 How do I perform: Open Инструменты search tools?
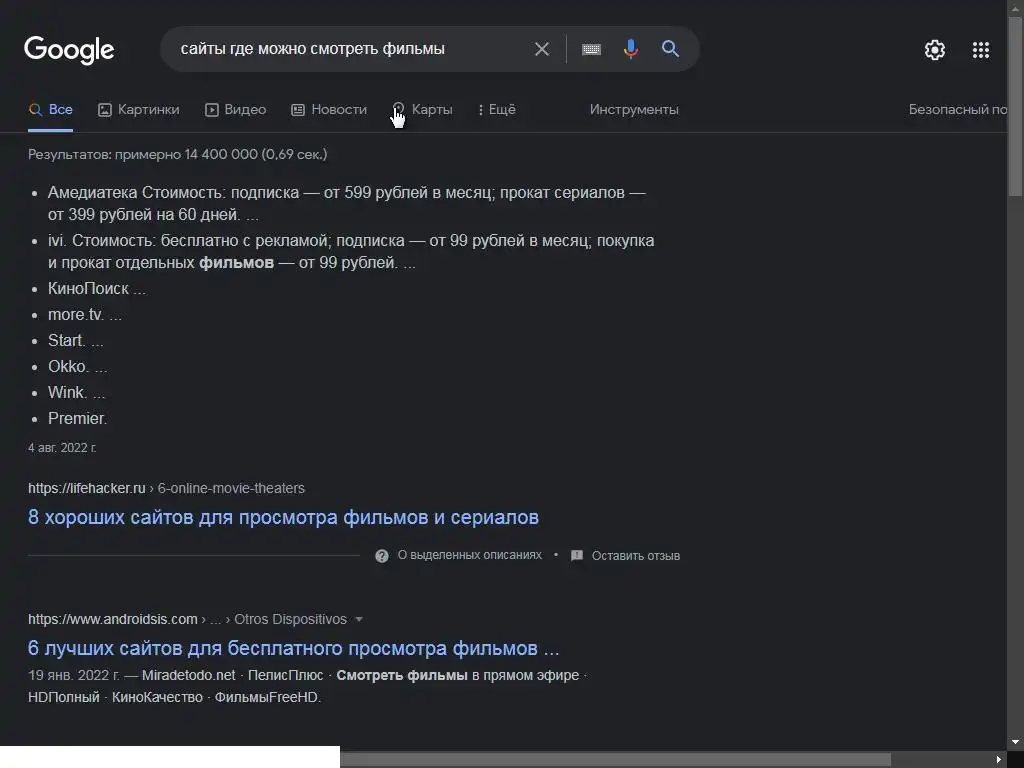click(634, 110)
